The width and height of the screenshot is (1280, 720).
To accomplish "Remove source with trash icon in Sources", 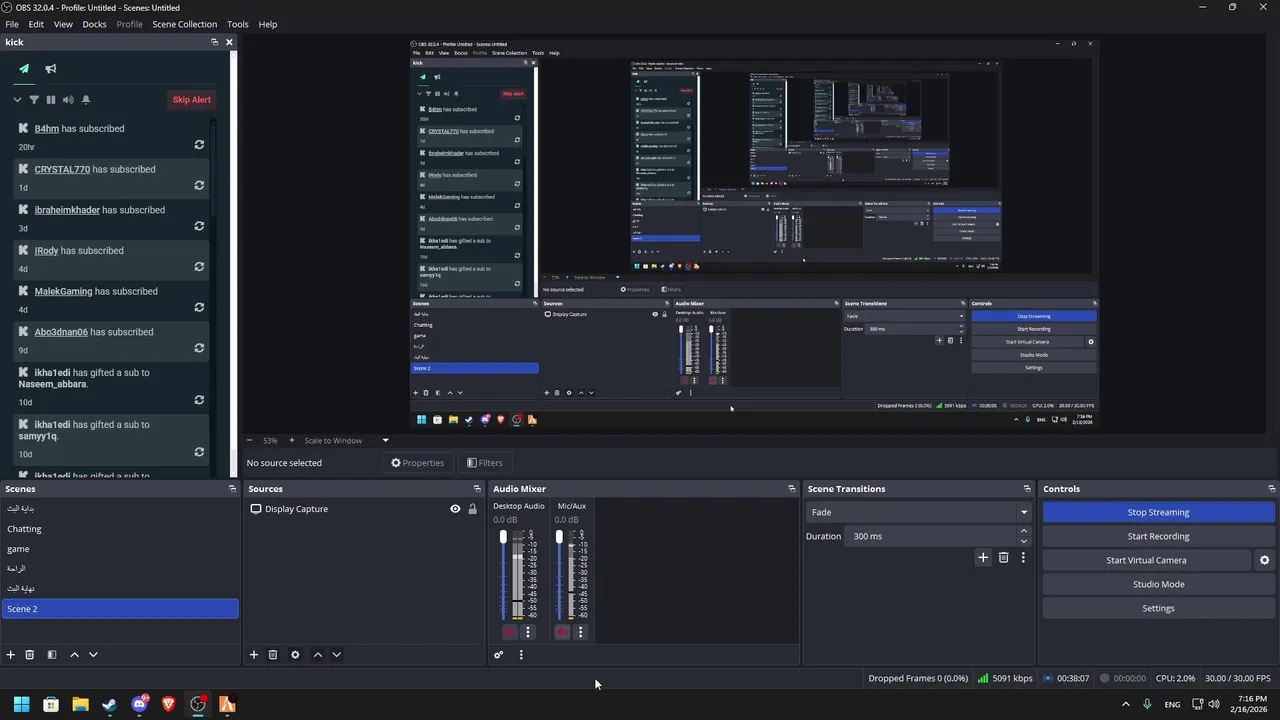I will (x=273, y=655).
